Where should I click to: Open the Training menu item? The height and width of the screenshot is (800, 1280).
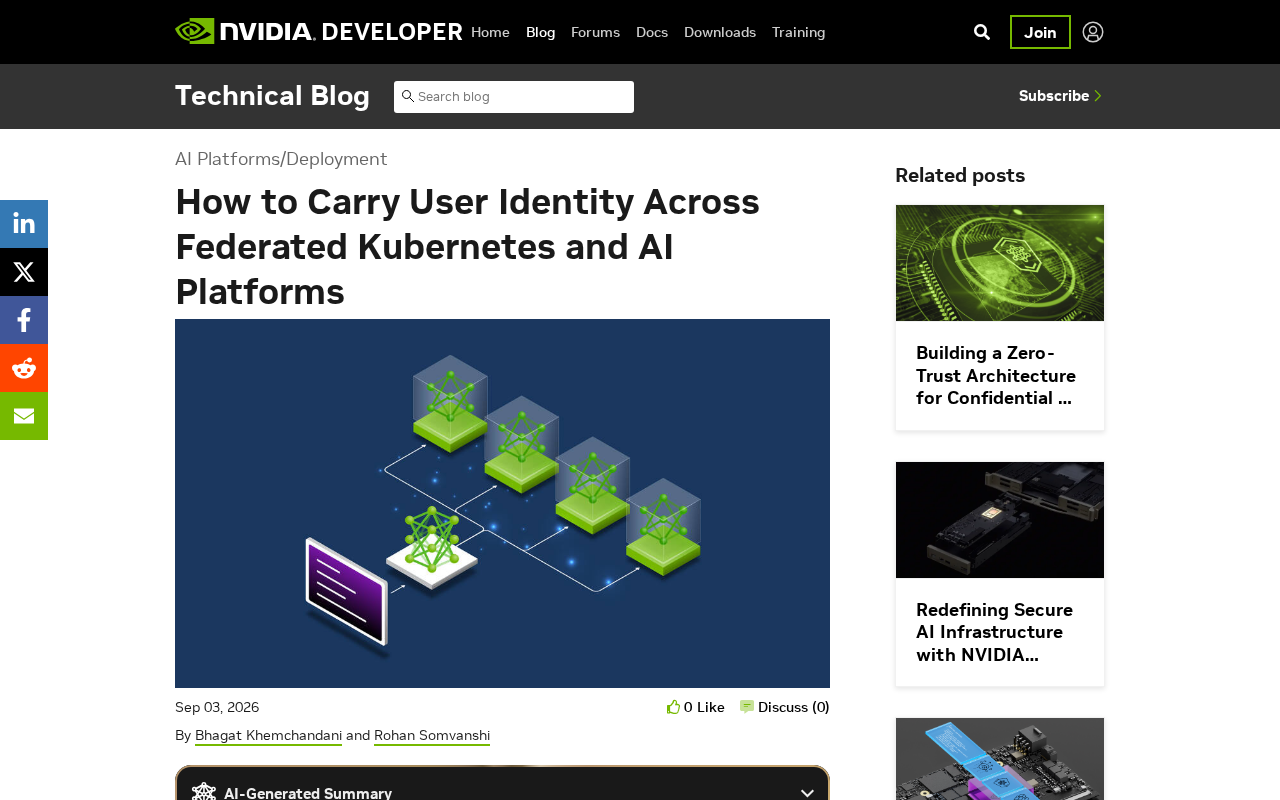tap(799, 32)
